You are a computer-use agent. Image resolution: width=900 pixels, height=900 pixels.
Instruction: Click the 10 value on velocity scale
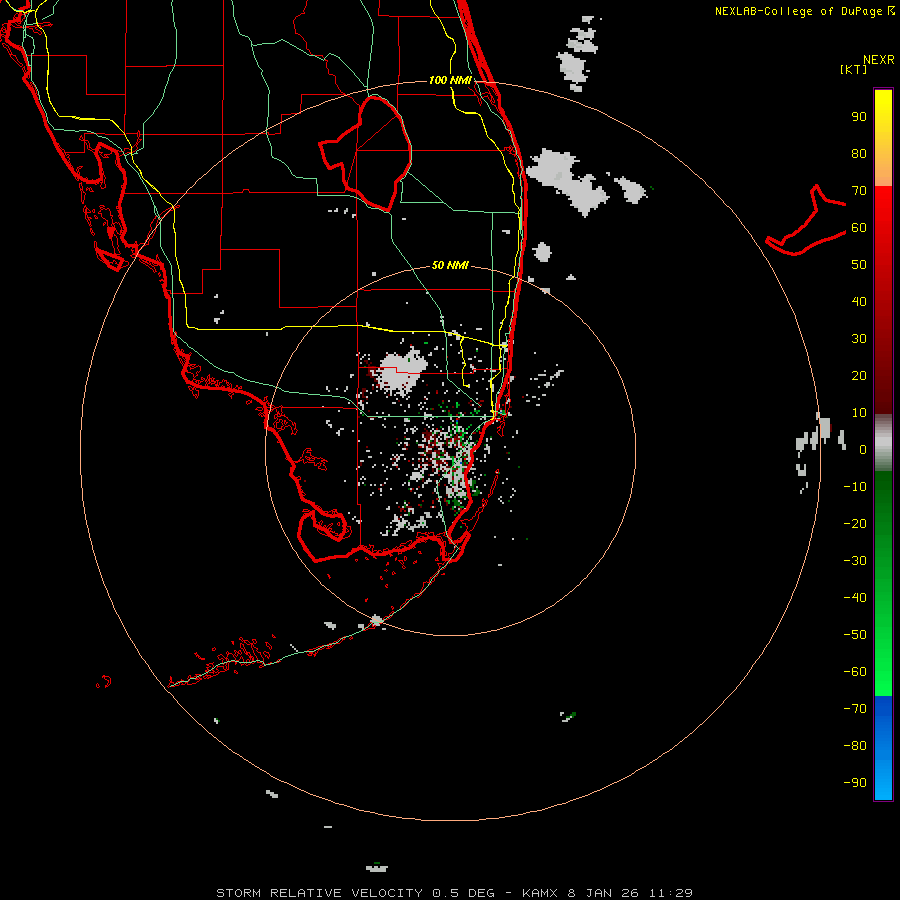point(859,413)
